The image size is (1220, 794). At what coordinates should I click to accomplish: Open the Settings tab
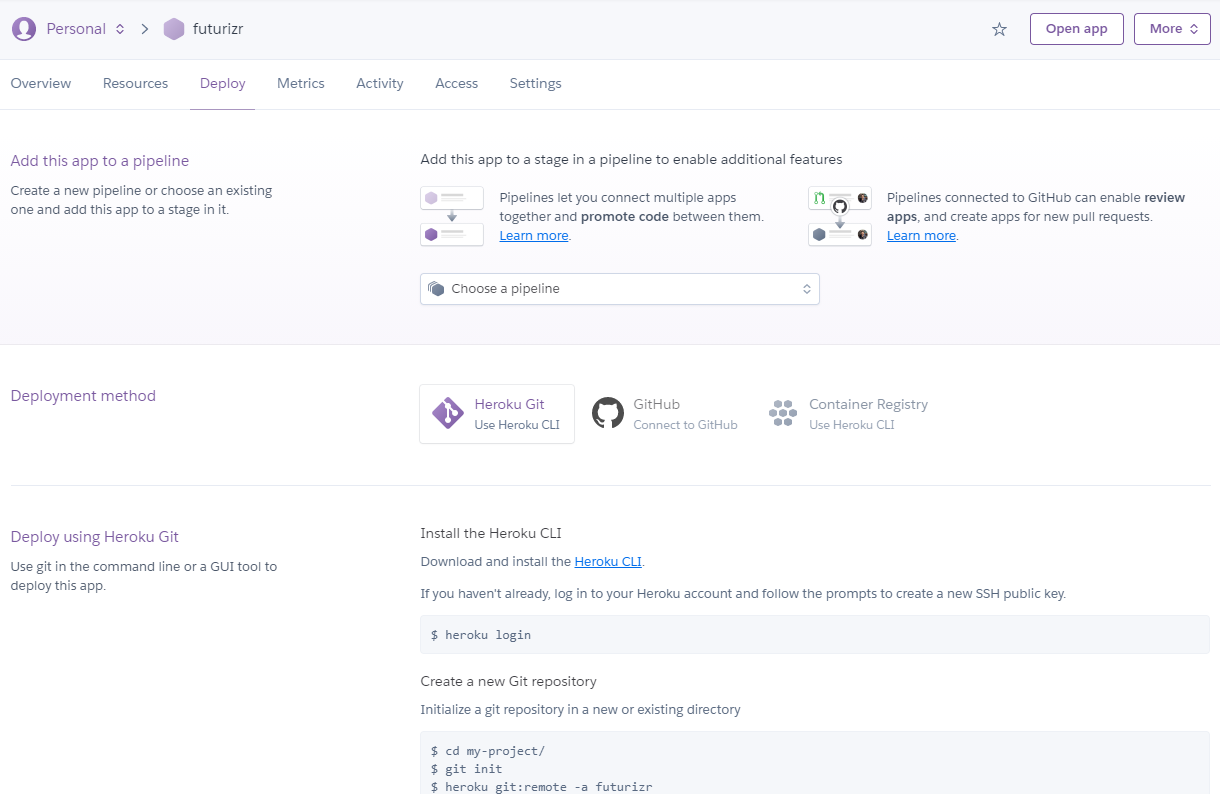(x=535, y=84)
